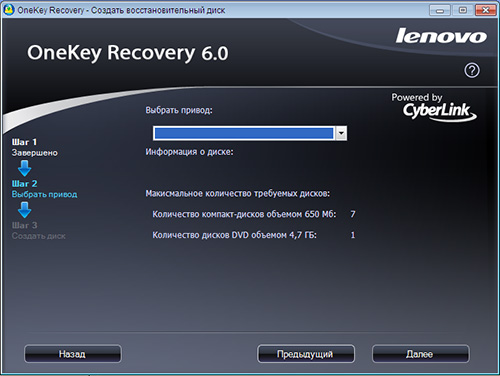Minimize the OneKey Recovery window
Viewport: 500px width, 376px height.
440,10
